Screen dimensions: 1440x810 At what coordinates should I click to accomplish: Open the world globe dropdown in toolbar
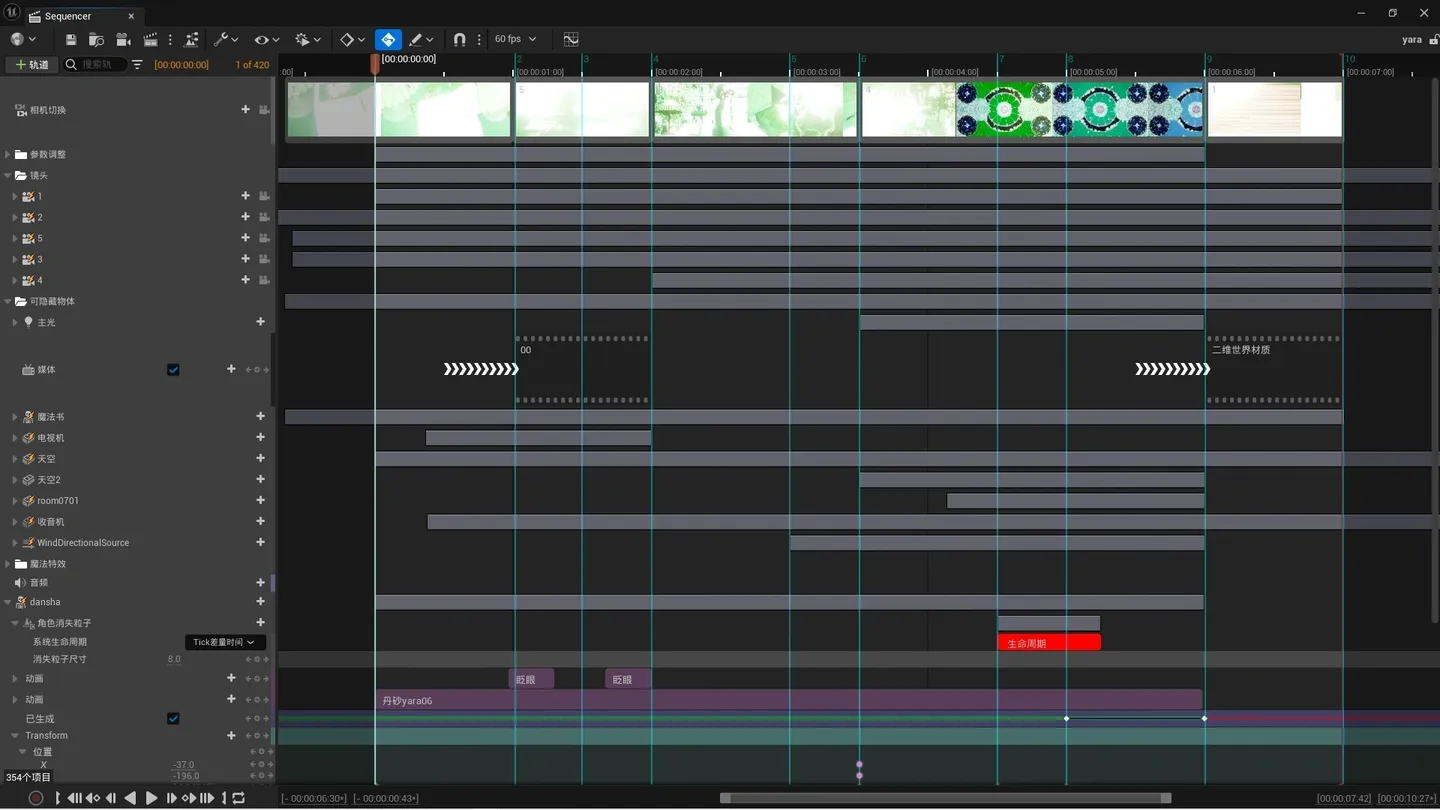[x=22, y=40]
